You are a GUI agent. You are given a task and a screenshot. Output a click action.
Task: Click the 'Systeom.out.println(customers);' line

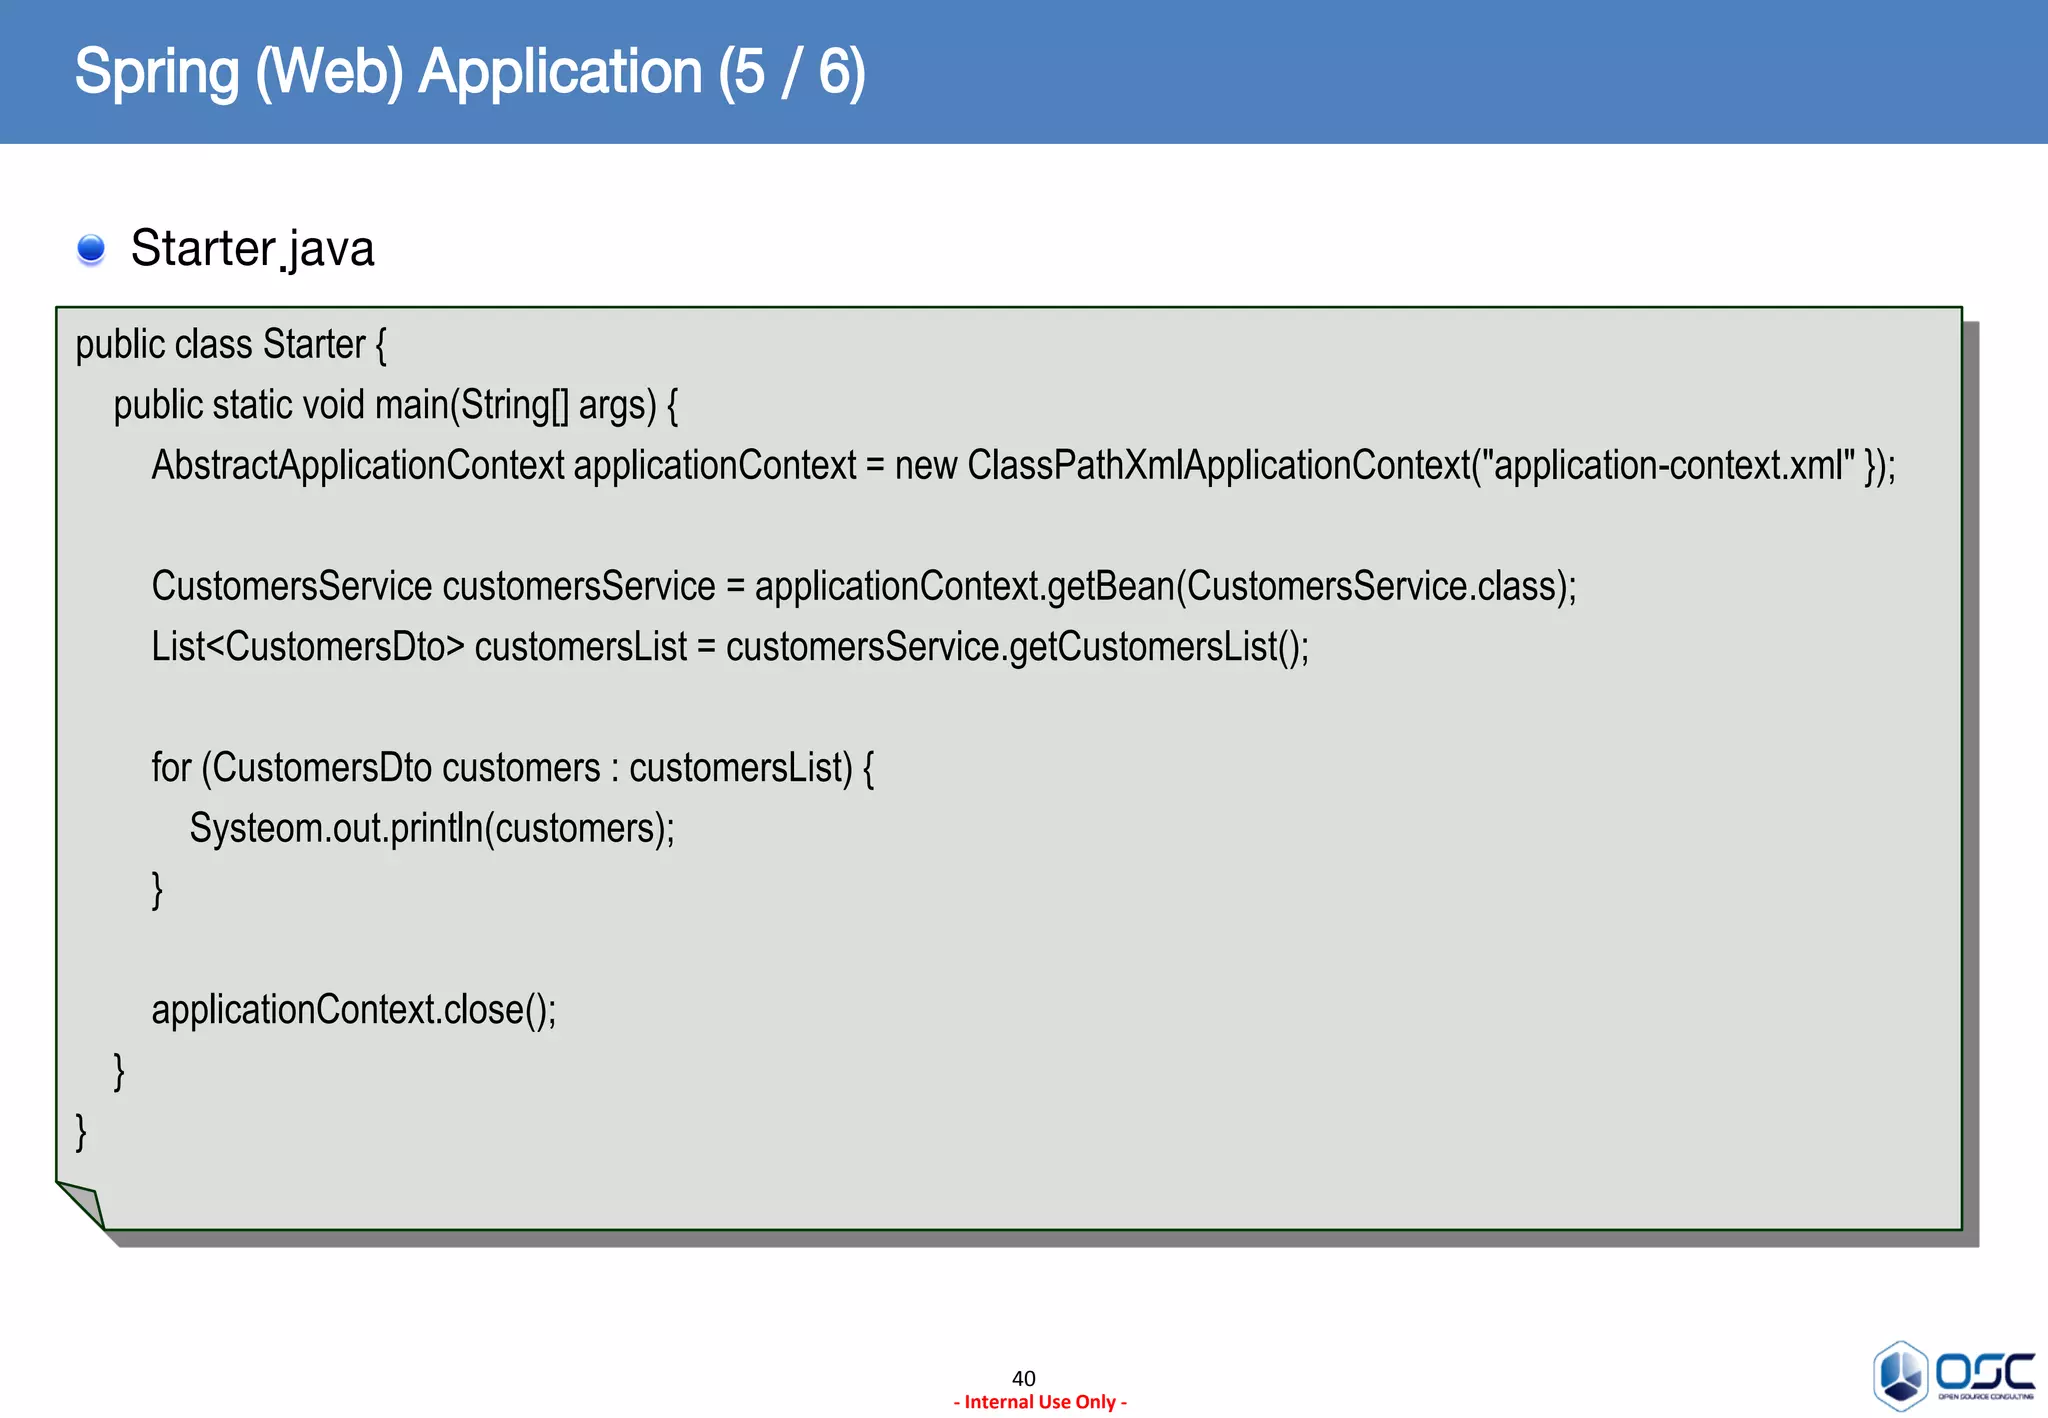pyautogui.click(x=432, y=829)
